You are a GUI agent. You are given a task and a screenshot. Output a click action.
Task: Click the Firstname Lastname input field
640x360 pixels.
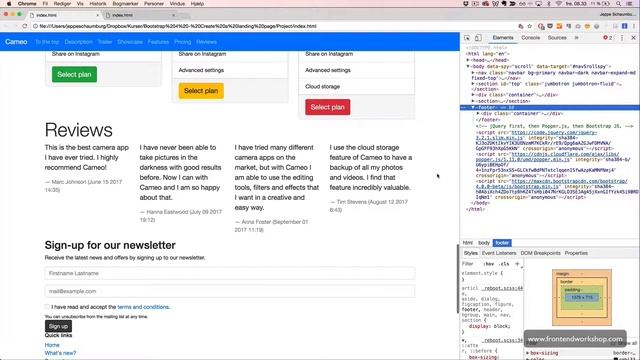(230, 273)
